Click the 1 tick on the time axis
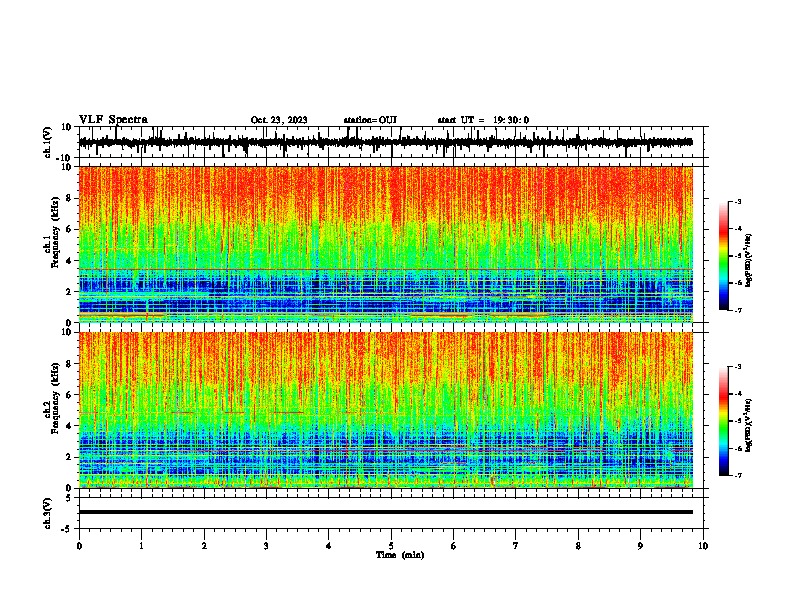This screenshot has height=612, width=792. [141, 546]
